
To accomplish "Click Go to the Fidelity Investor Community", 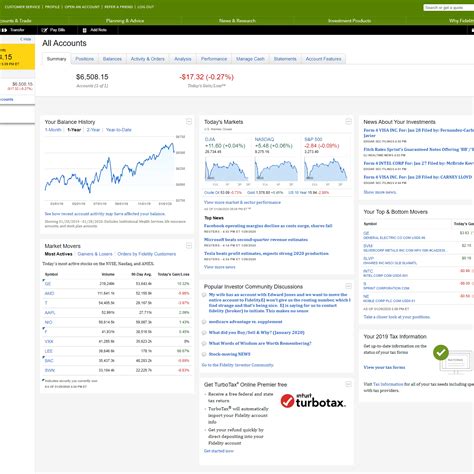I will (x=237, y=365).
